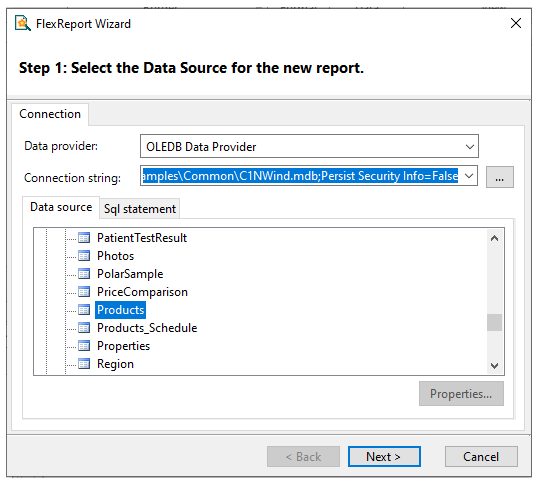The height and width of the screenshot is (482, 539).
Task: Click the table icon beside PolarSample
Action: [84, 274]
